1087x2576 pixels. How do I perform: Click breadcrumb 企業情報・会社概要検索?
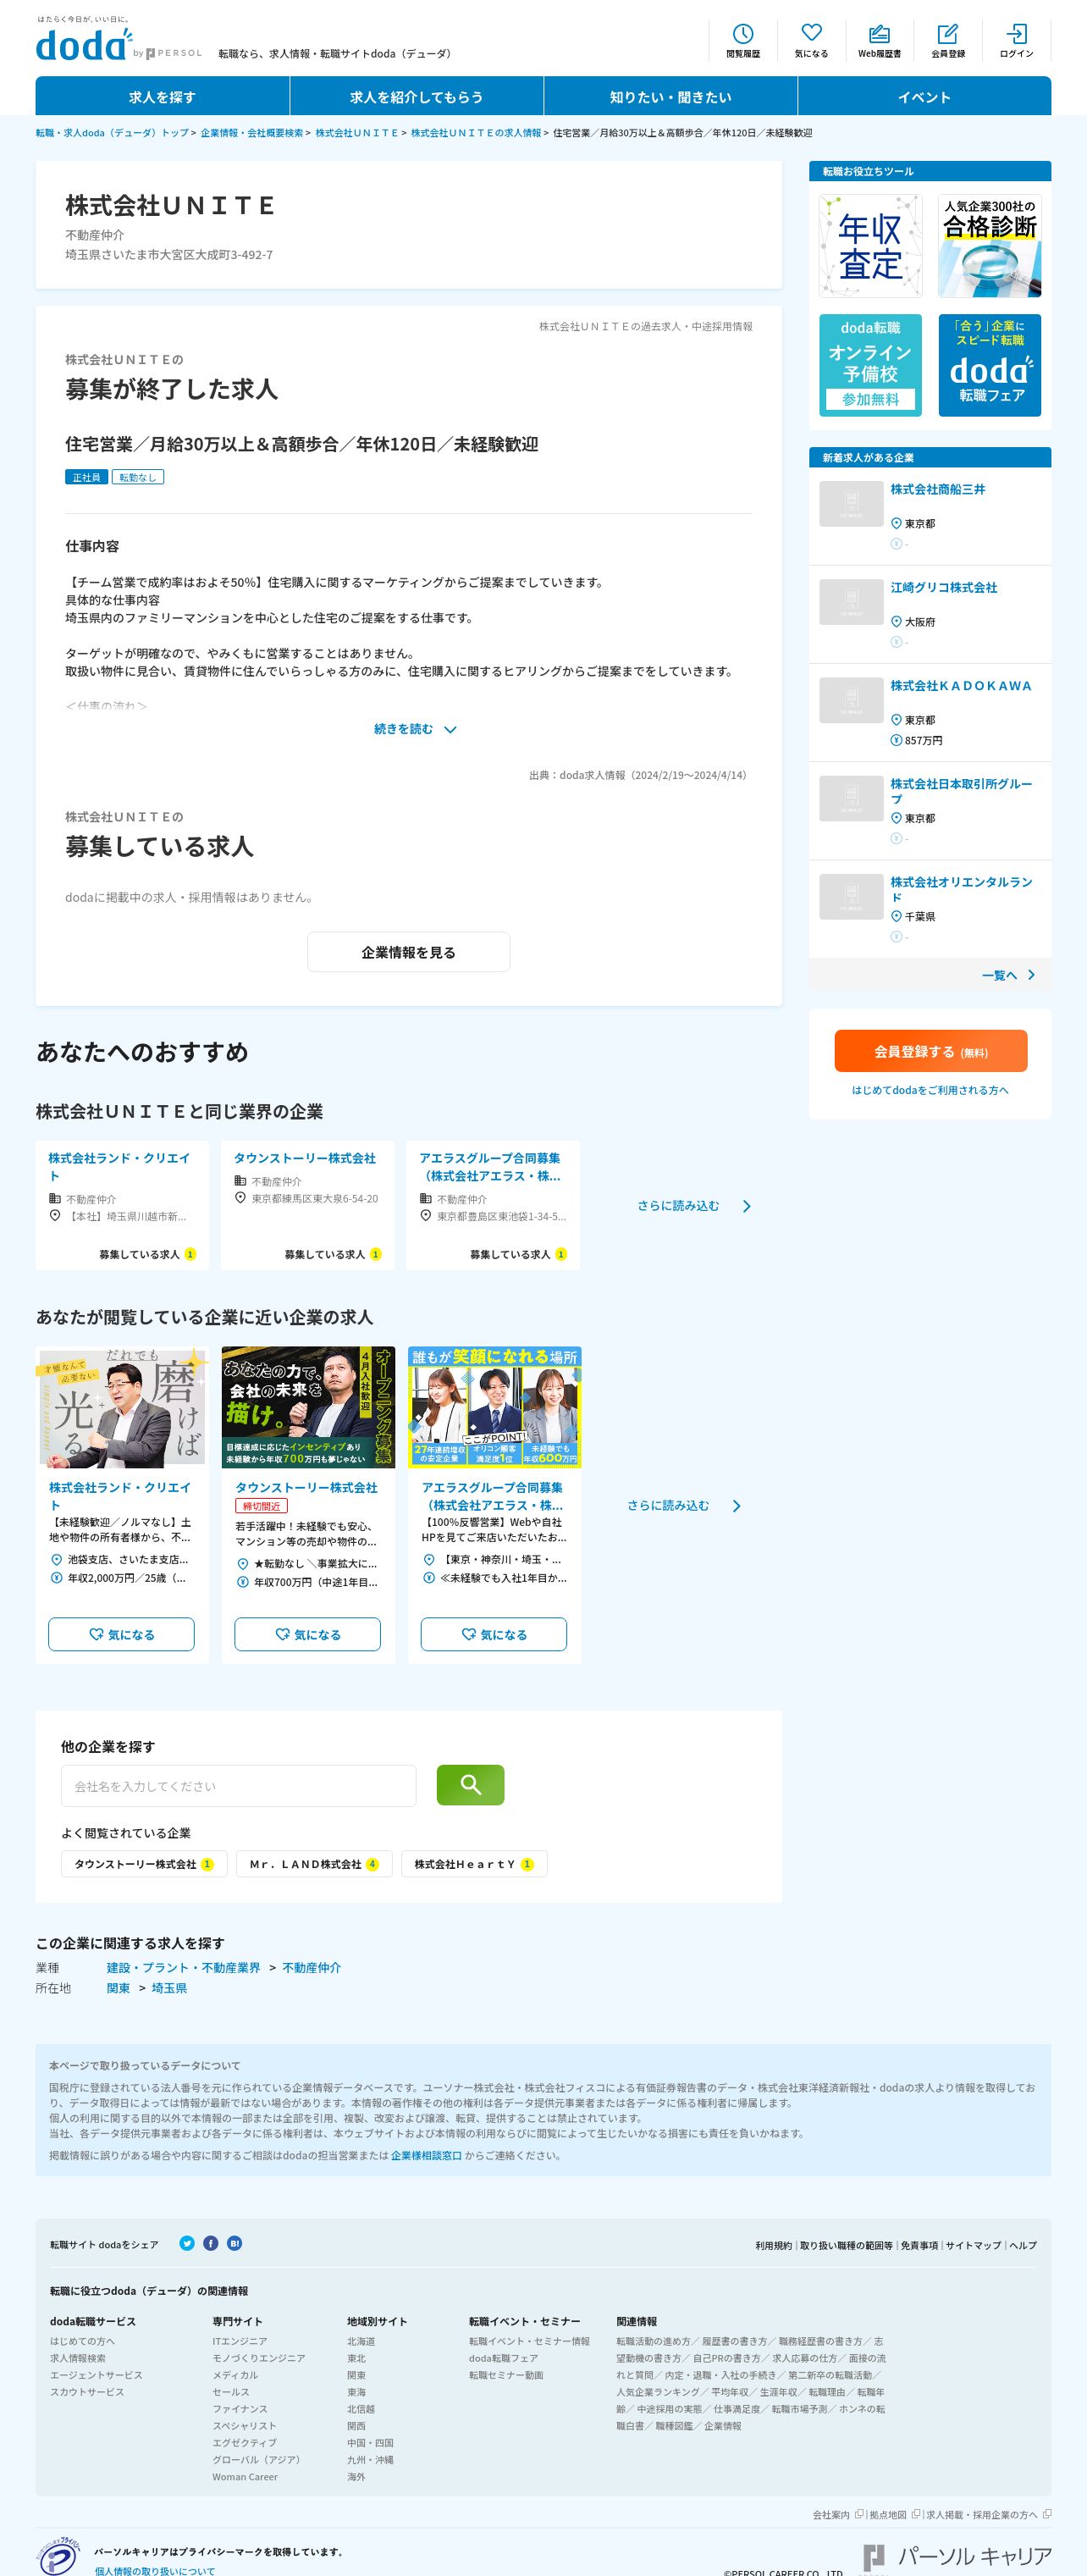[251, 132]
